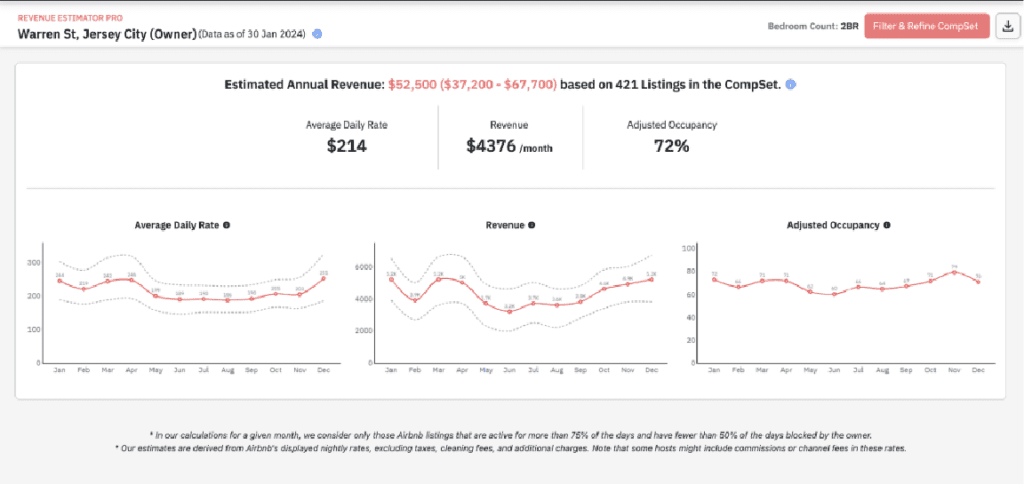Image resolution: width=1024 pixels, height=484 pixels.
Task: Select November point on Adjusted Occupancy chart
Action: 954,272
